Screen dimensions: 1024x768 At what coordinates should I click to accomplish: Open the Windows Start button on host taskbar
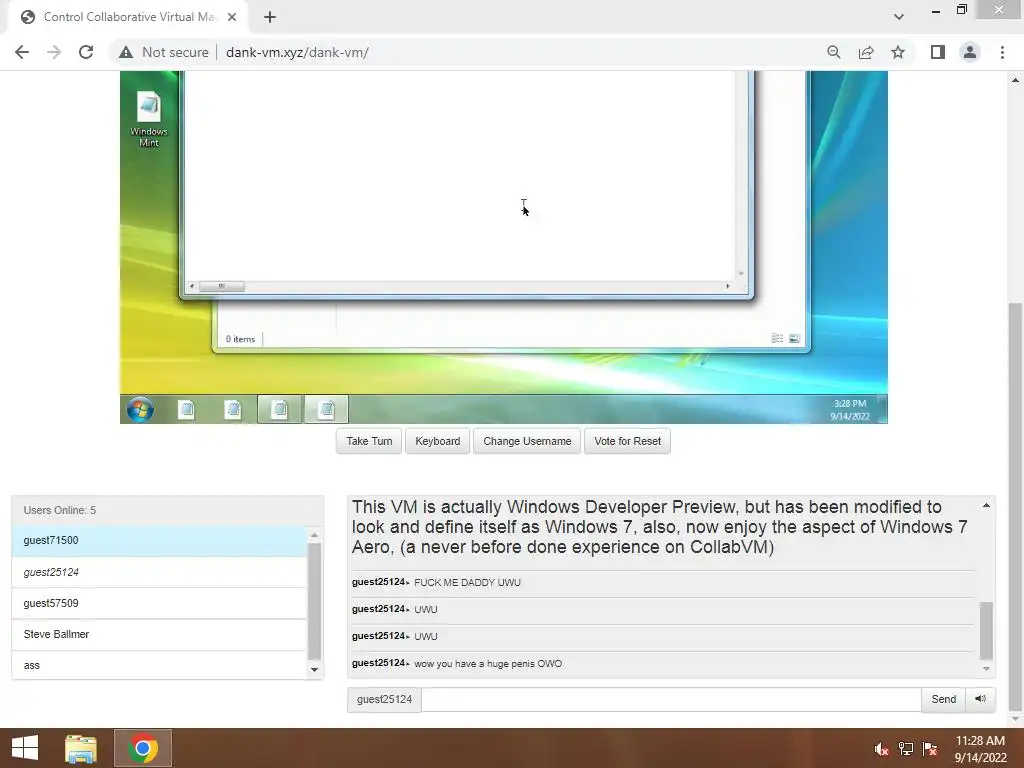(x=25, y=748)
